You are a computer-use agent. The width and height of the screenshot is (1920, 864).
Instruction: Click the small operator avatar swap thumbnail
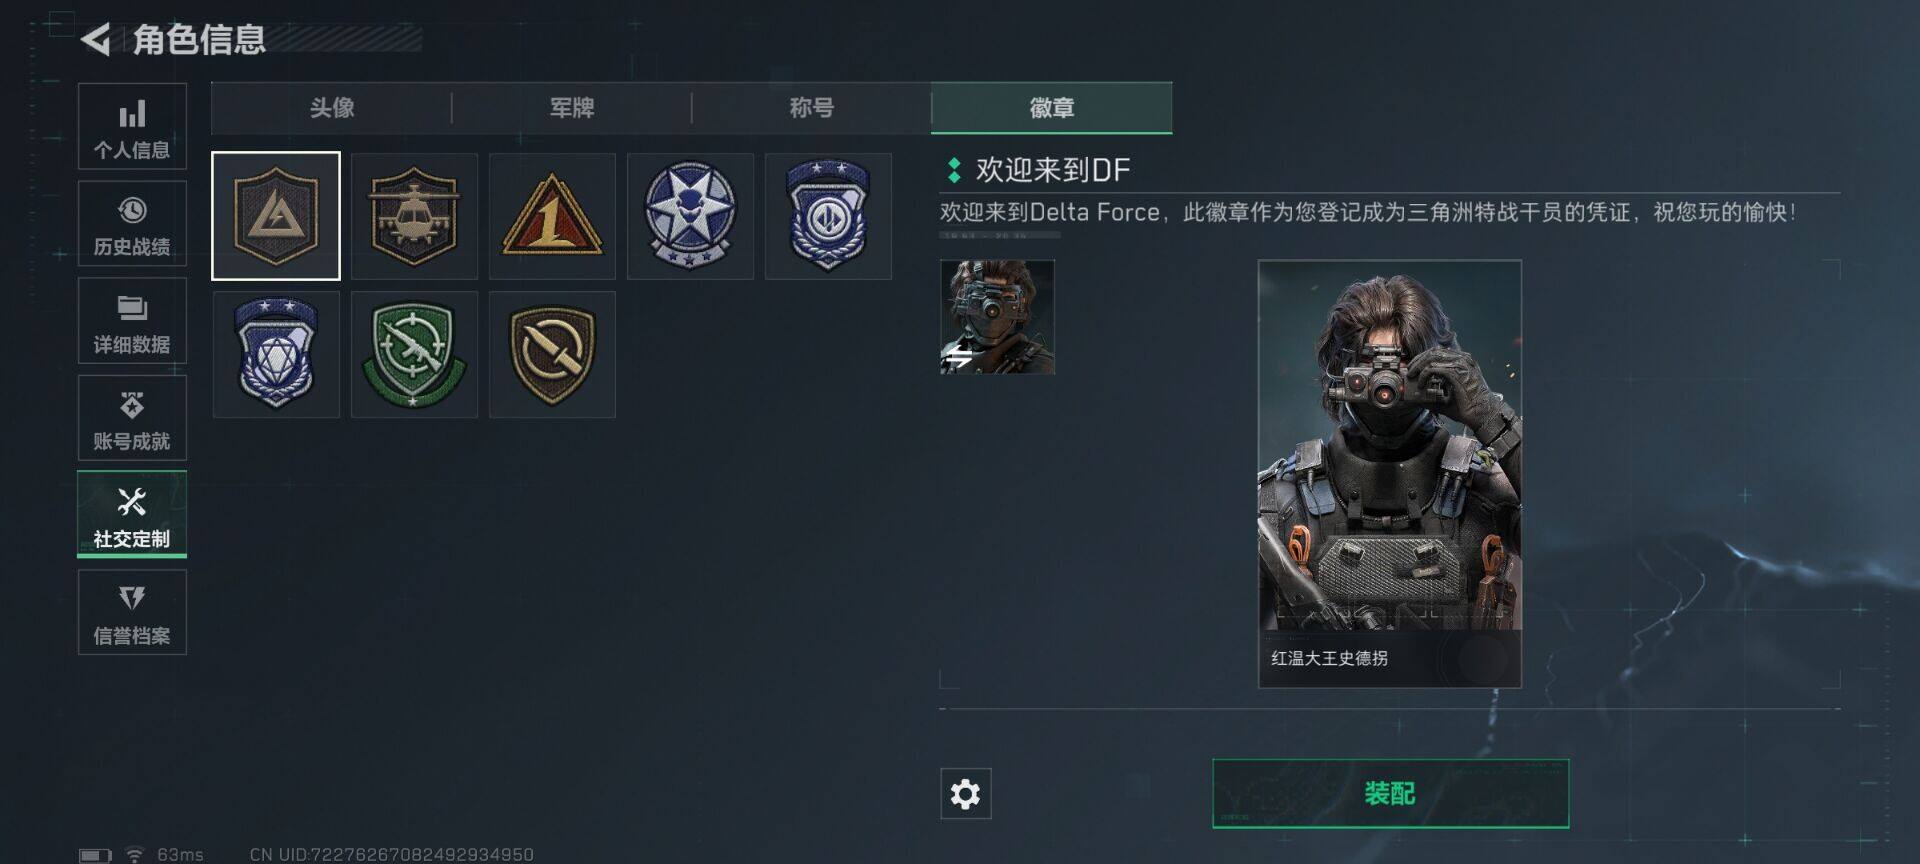pyautogui.click(x=997, y=317)
